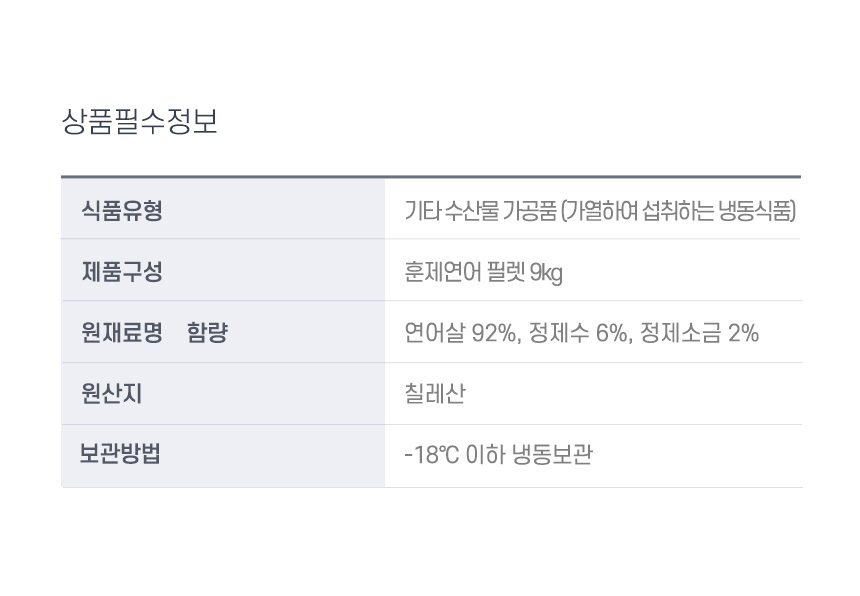Screen dimensions: 860x596
Task: Click the 9kg weight value
Action: (x=546, y=272)
